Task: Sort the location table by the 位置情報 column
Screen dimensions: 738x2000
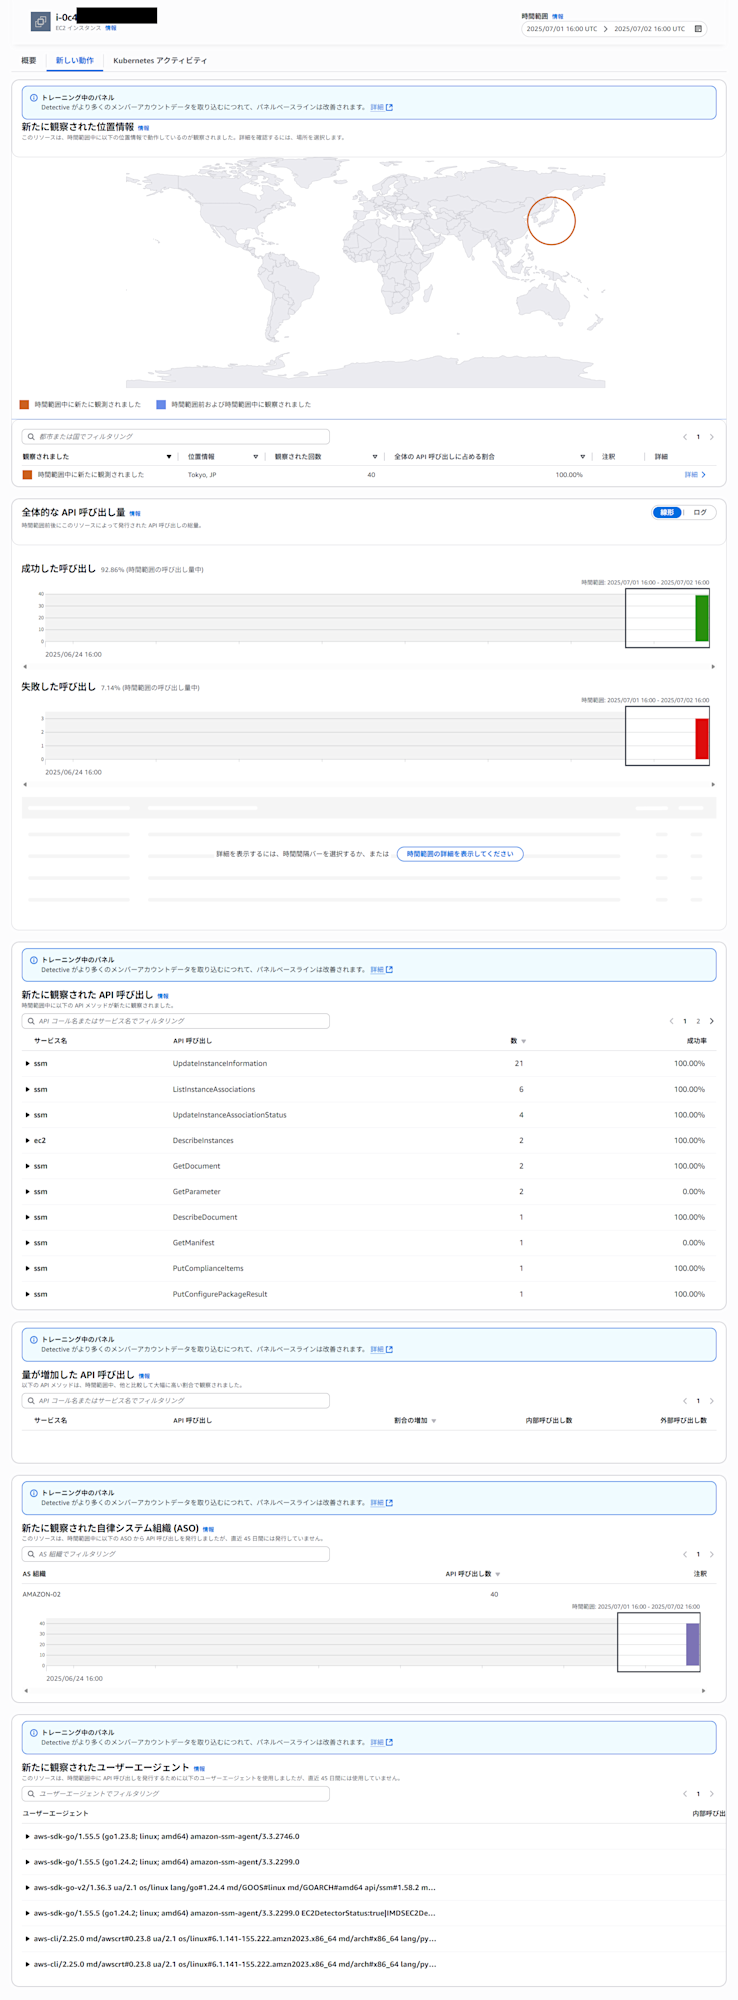Action: 256,457
